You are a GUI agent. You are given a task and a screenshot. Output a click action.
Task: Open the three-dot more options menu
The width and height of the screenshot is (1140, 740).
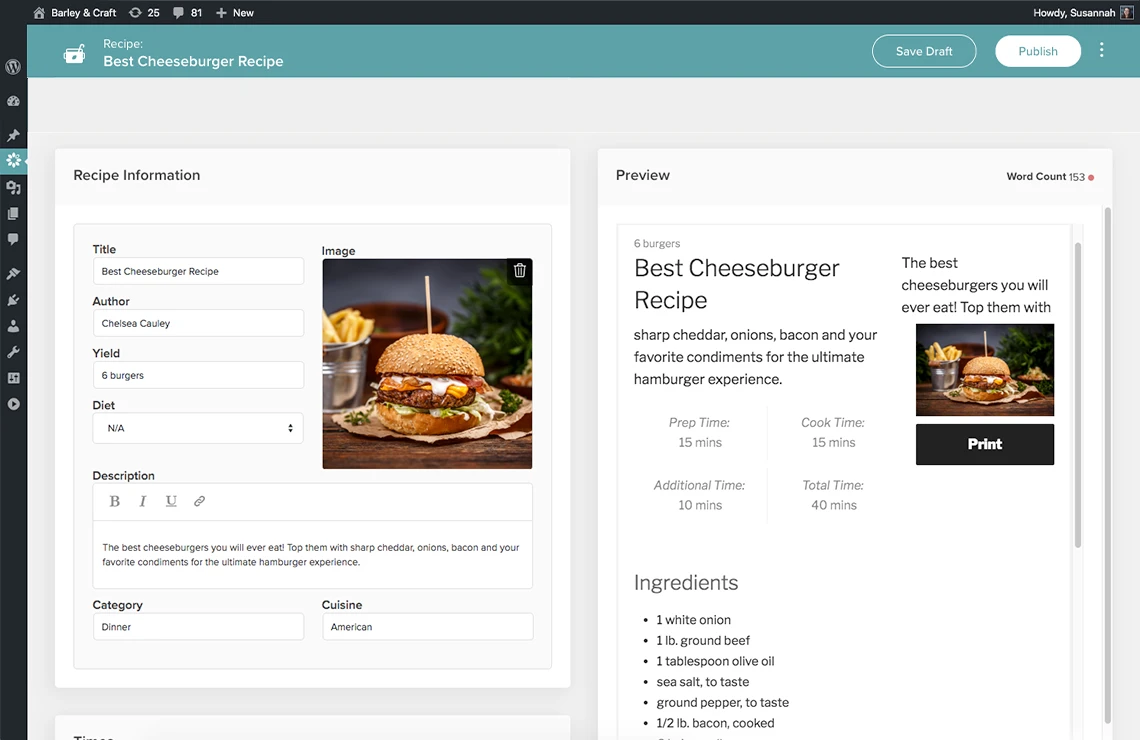1101,50
